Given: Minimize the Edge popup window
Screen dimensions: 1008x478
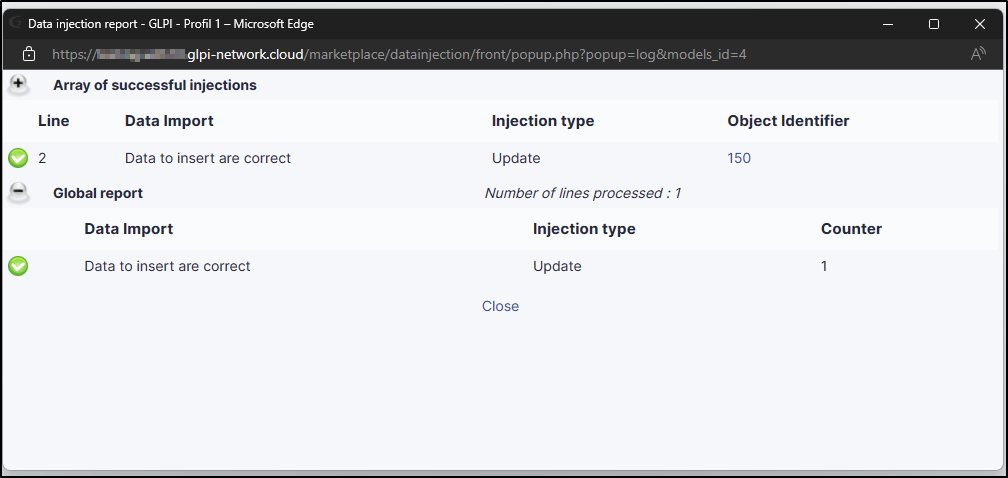Looking at the screenshot, I should [x=887, y=23].
